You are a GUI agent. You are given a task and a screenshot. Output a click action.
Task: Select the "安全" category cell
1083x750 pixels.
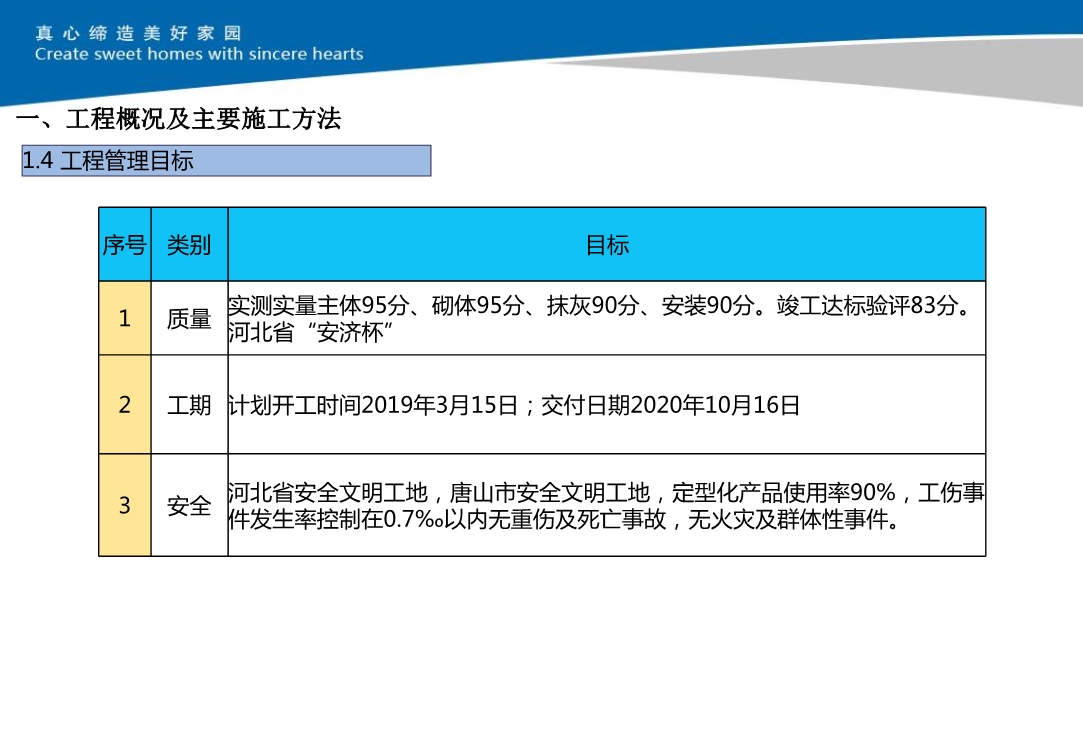pos(189,507)
